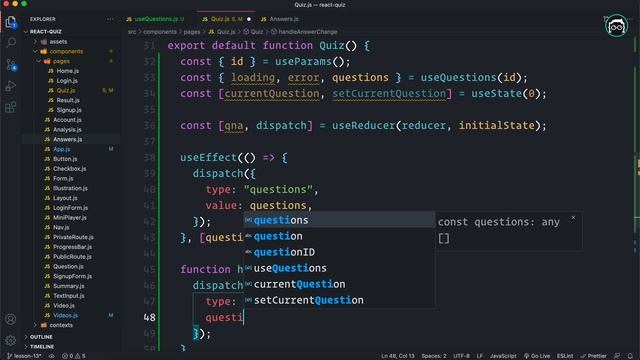Open the Search view in activity bar
The height and width of the screenshot is (360, 640).
pos(11,42)
